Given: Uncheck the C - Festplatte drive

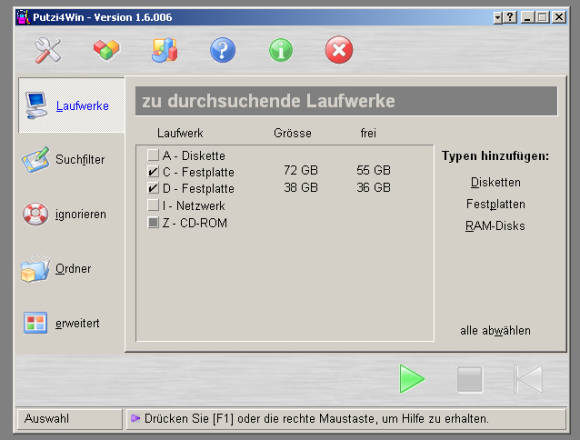Looking at the screenshot, I should [x=153, y=172].
